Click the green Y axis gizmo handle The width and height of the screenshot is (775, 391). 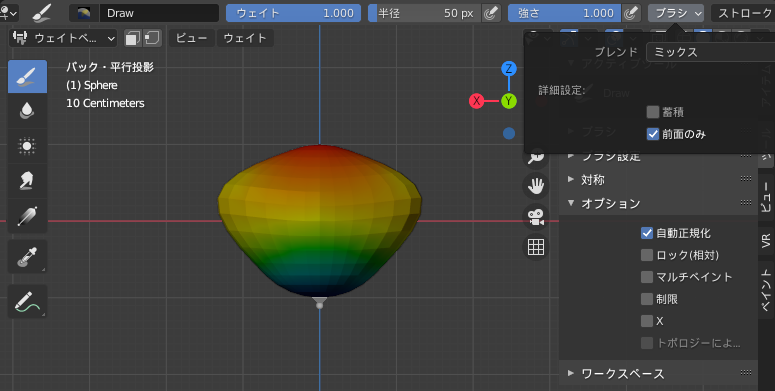509,101
